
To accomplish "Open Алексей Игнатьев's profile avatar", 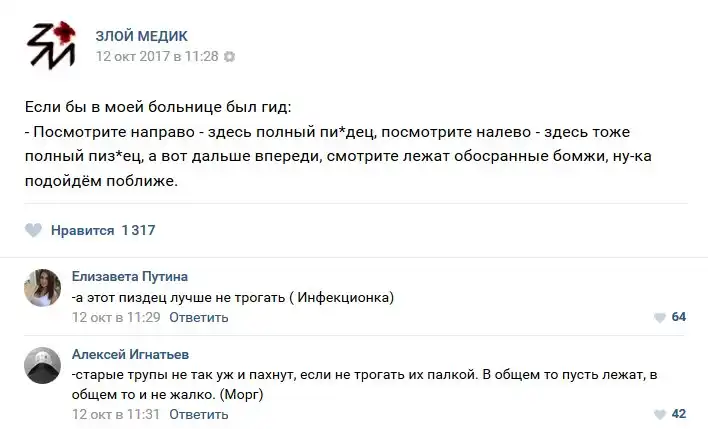I will [43, 365].
